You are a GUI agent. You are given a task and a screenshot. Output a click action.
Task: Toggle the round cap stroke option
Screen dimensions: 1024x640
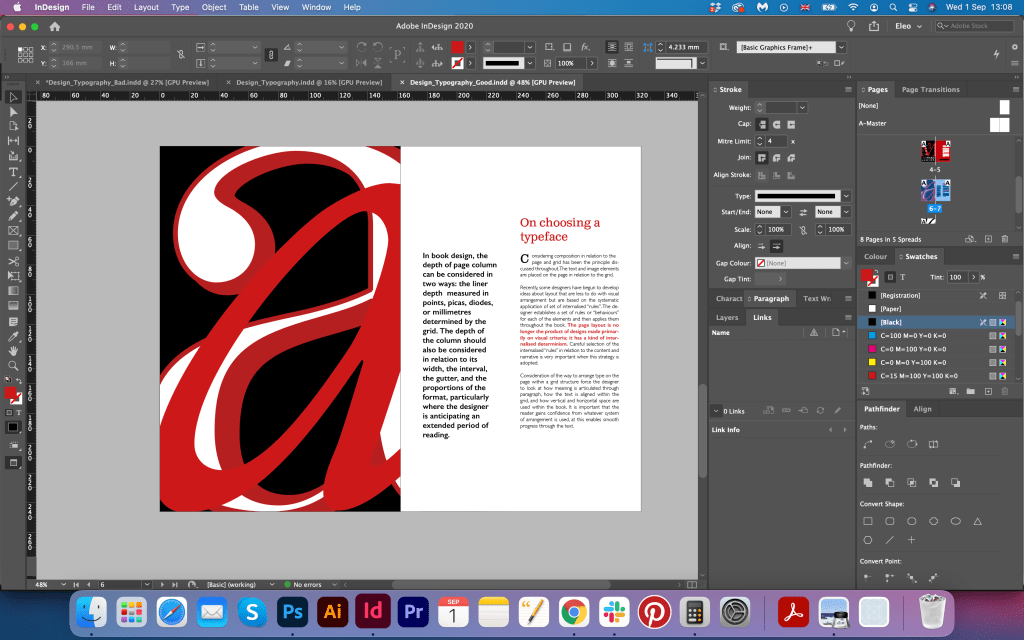tap(775, 124)
